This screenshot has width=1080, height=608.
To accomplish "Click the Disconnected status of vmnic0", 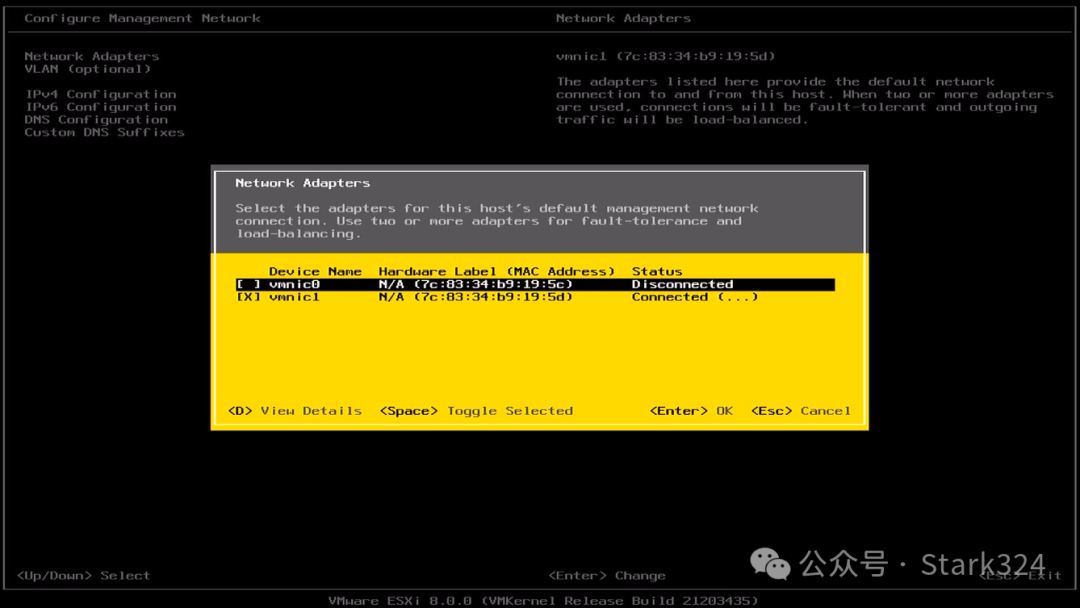I will click(x=683, y=284).
